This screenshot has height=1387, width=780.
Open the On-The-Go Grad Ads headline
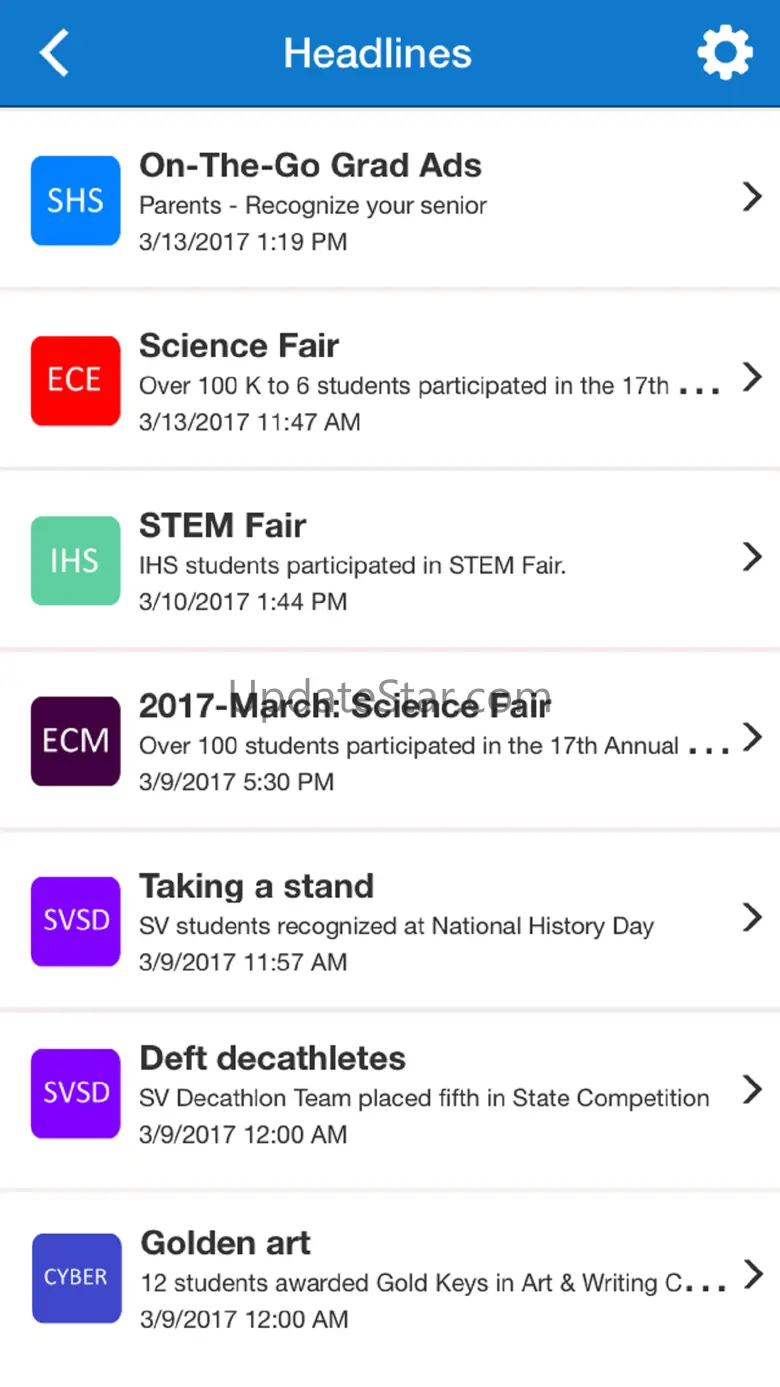310,166
